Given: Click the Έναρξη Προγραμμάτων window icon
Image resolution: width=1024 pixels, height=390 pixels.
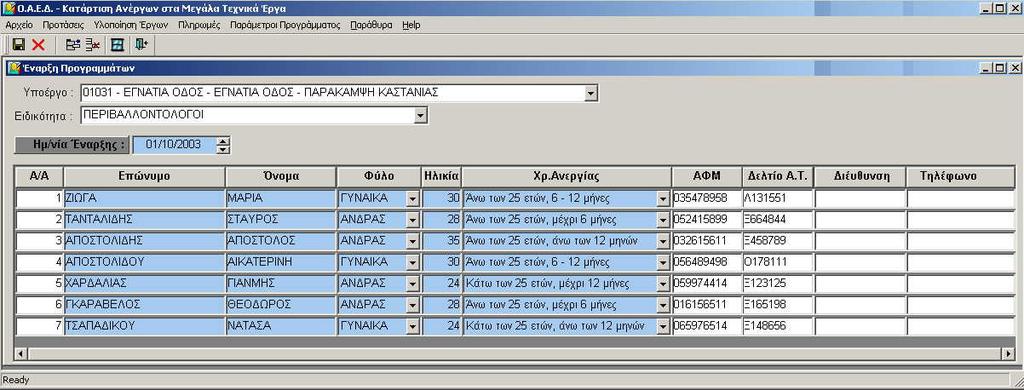Looking at the screenshot, I should 14,68.
